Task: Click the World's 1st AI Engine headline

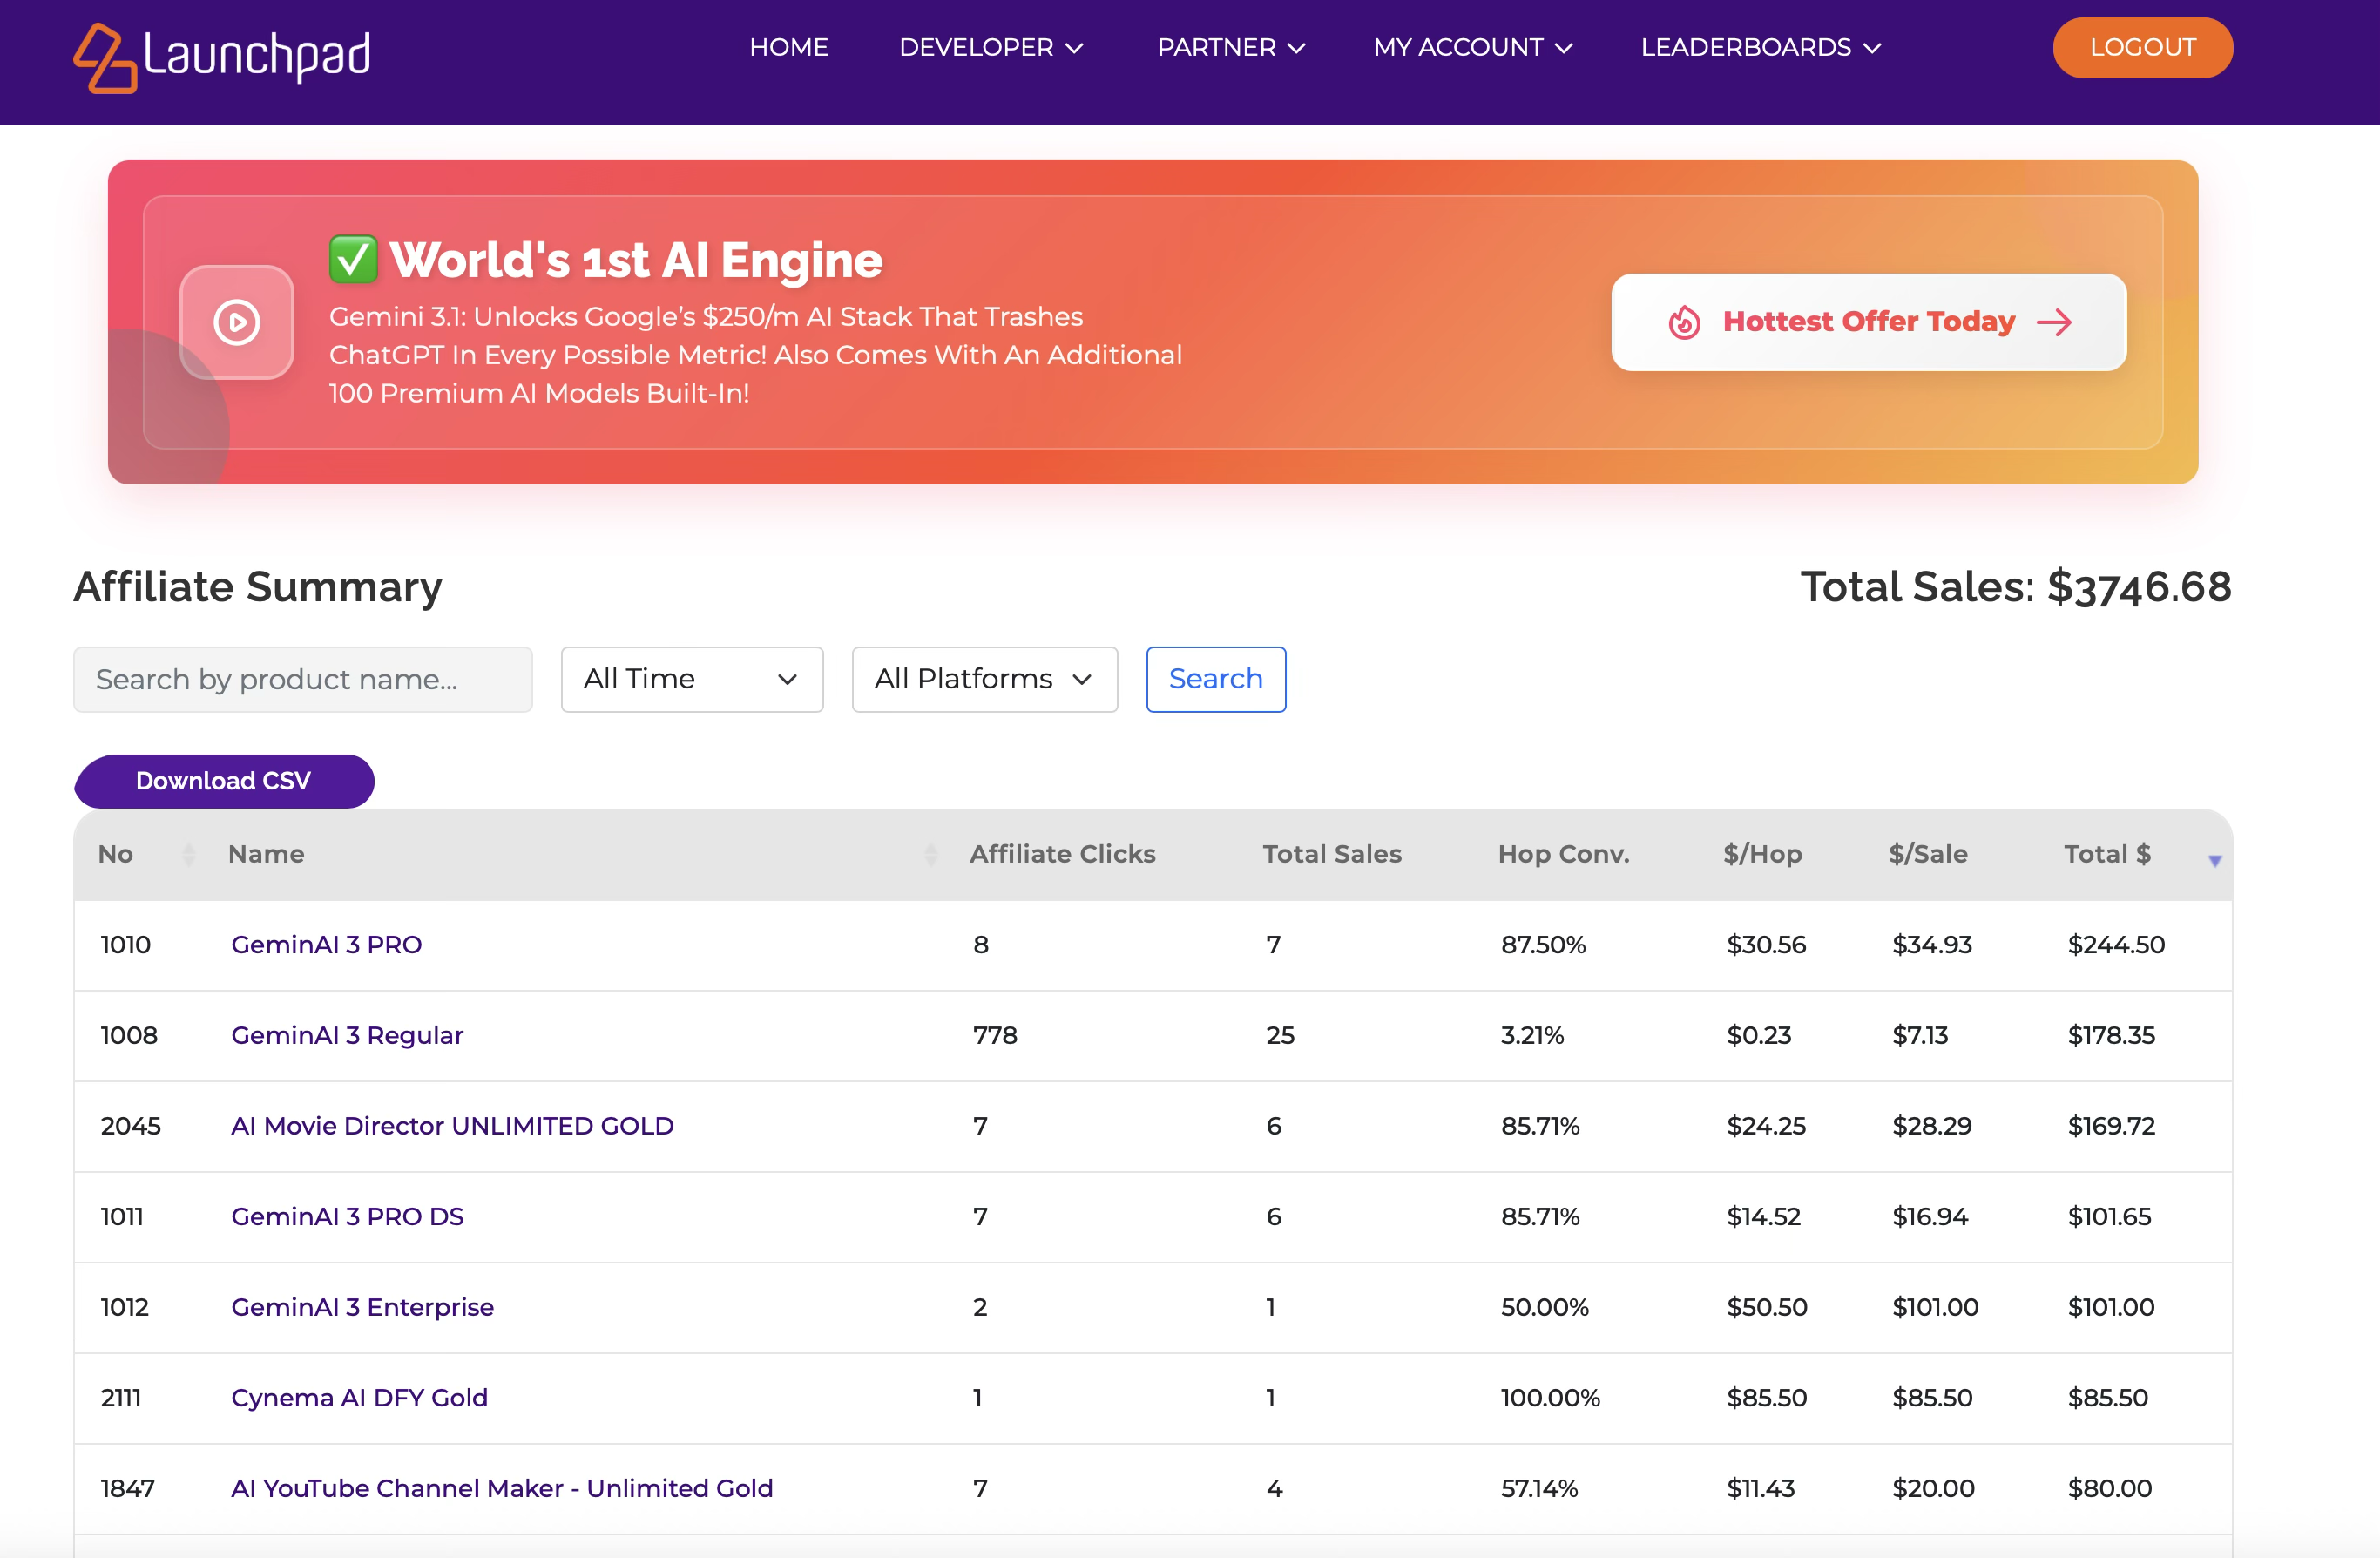Action: click(x=636, y=260)
